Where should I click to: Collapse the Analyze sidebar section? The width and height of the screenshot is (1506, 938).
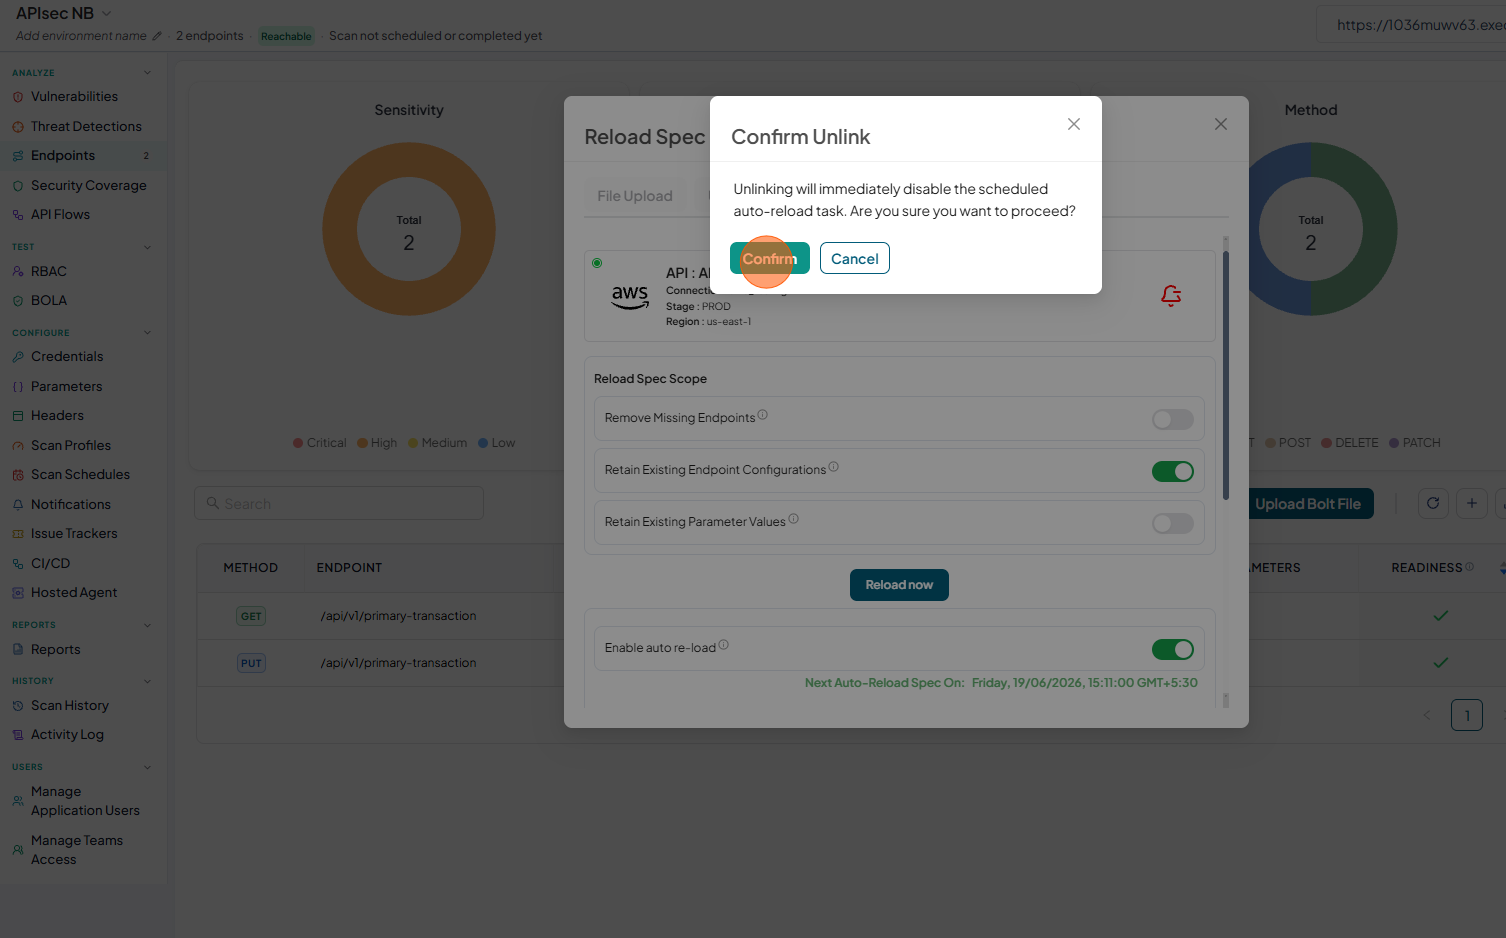(147, 72)
